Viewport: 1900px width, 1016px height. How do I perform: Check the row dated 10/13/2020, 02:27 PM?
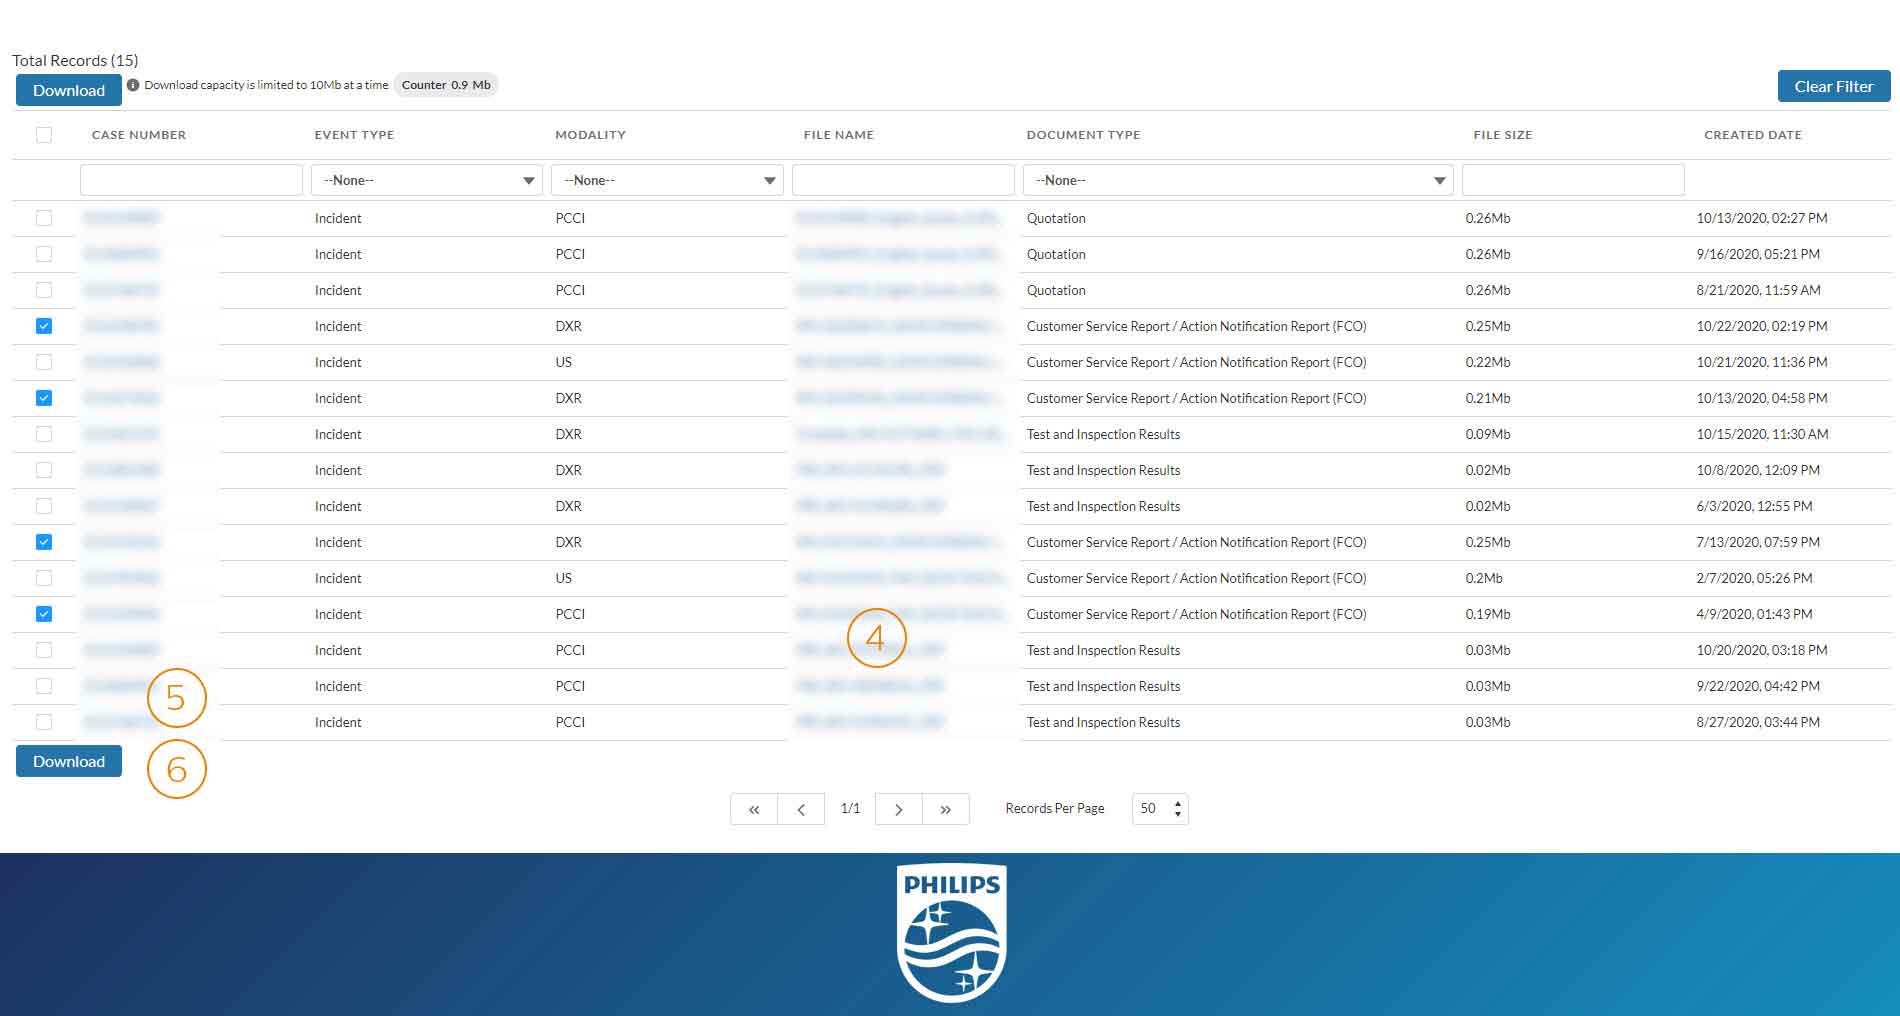[44, 218]
